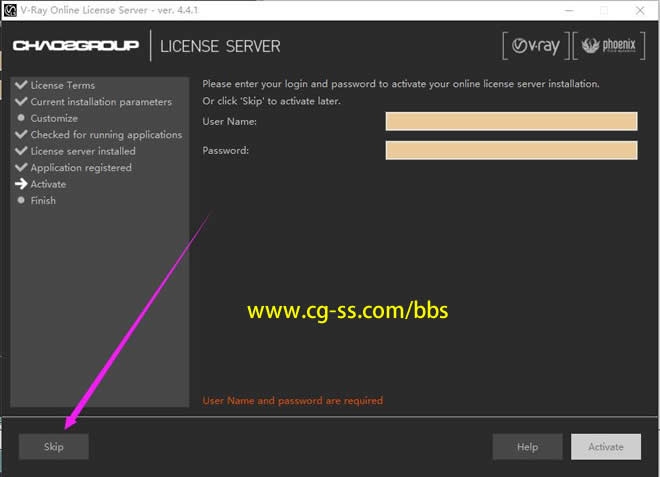Click the V-Ray title bar app icon
The width and height of the screenshot is (660, 477).
(x=9, y=10)
